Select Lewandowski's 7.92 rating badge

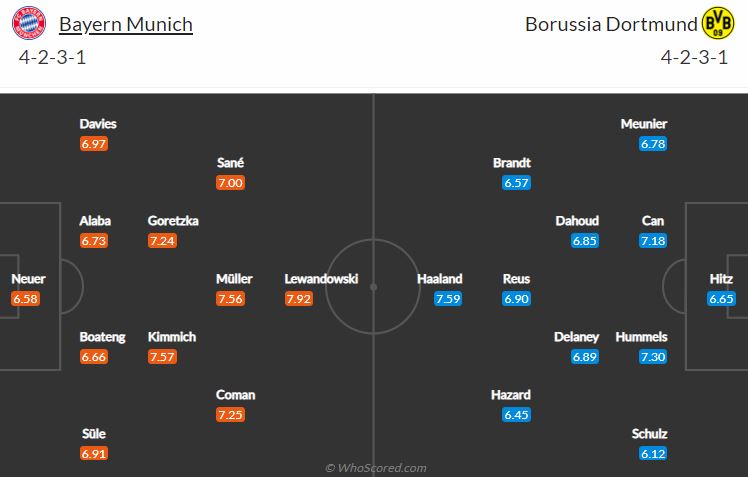coord(299,299)
